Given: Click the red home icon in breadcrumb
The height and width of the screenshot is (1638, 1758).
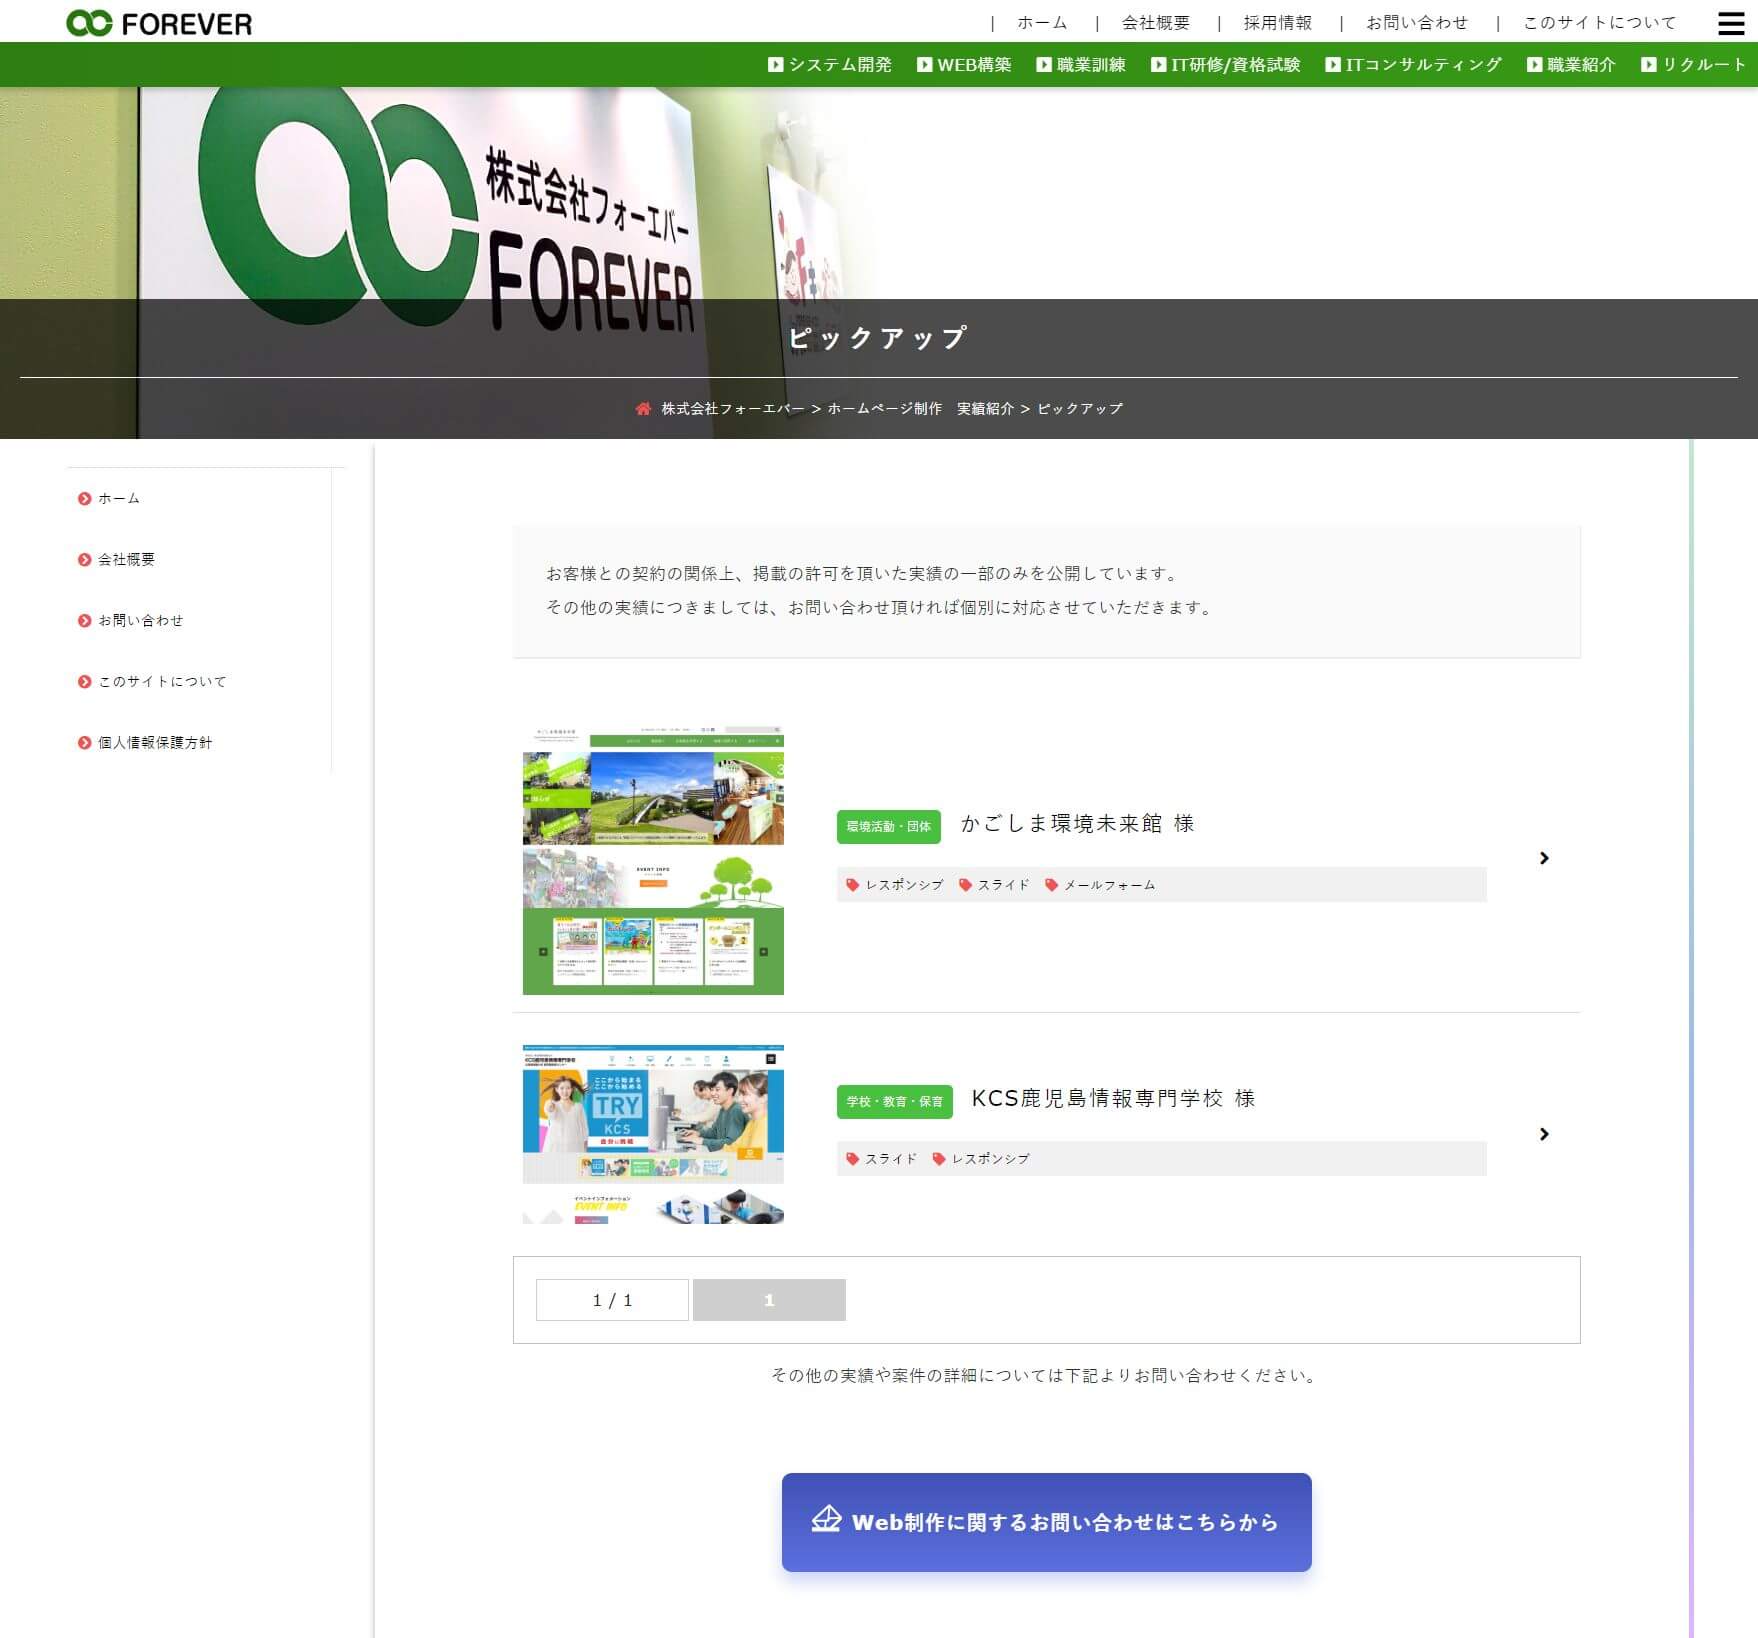Looking at the screenshot, I should (x=643, y=408).
